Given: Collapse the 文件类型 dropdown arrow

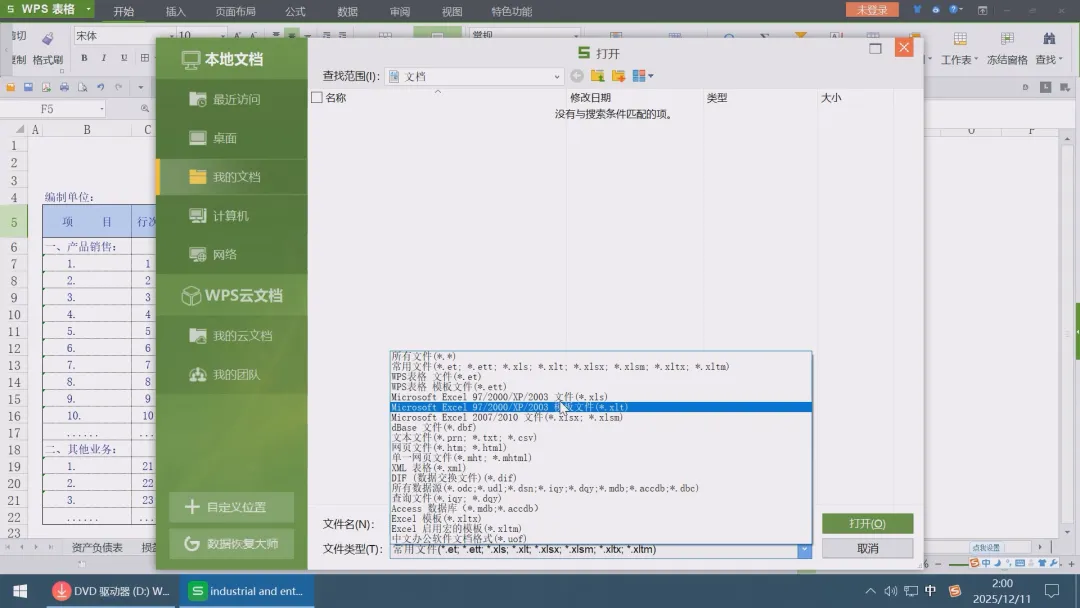Looking at the screenshot, I should tap(804, 549).
